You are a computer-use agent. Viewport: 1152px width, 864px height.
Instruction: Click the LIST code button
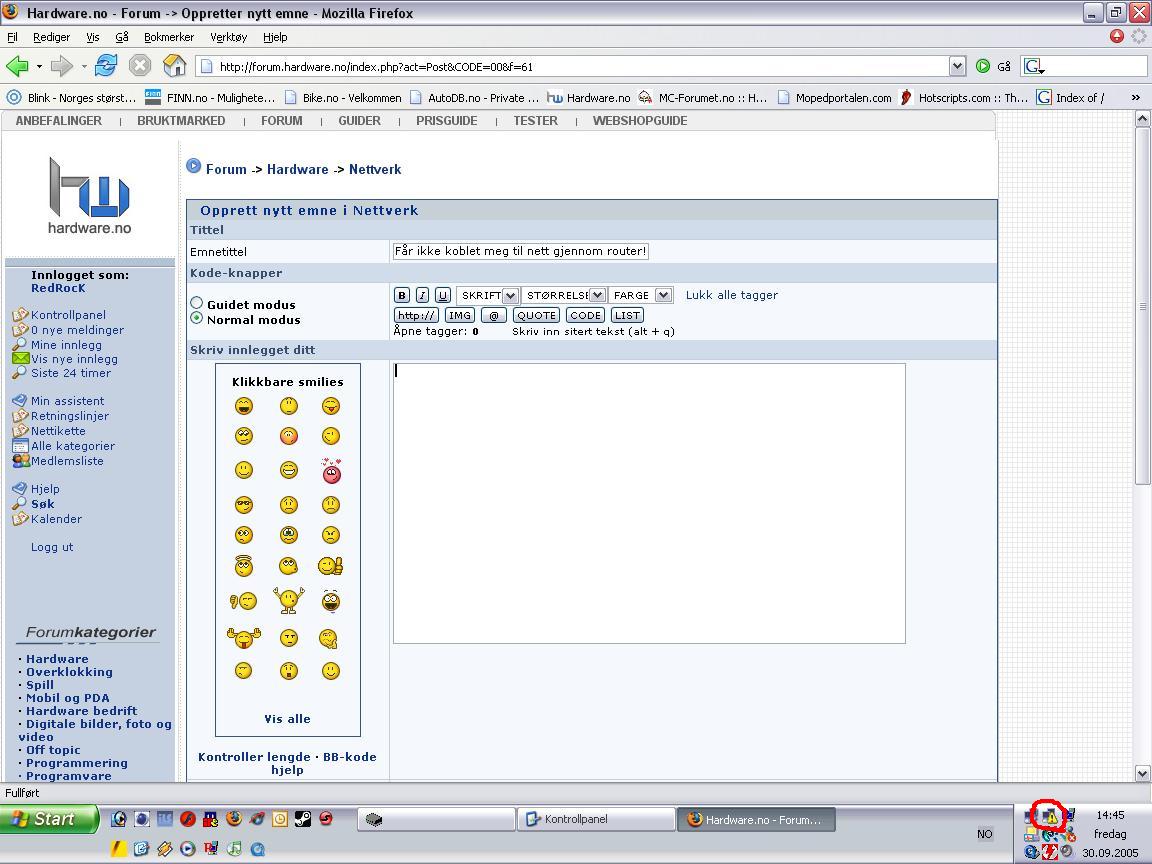[x=627, y=315]
